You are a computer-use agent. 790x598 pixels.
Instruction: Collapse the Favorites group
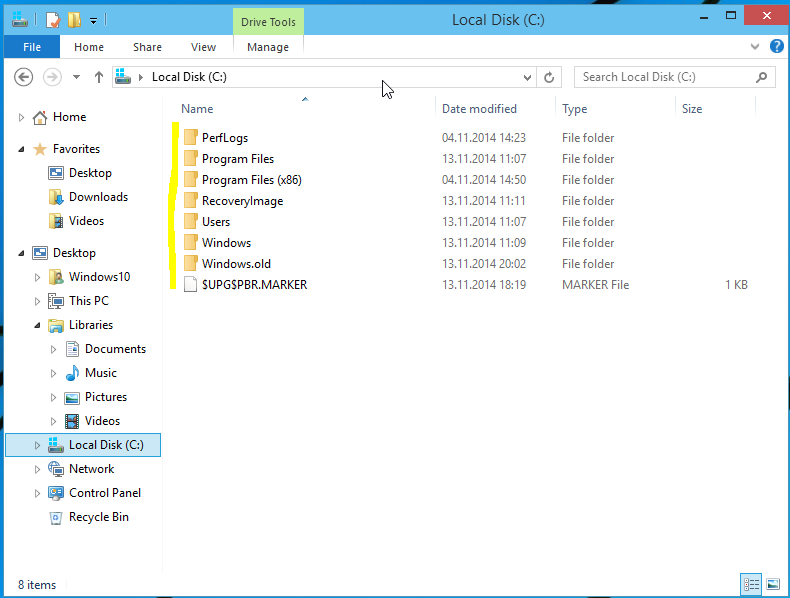coord(21,149)
